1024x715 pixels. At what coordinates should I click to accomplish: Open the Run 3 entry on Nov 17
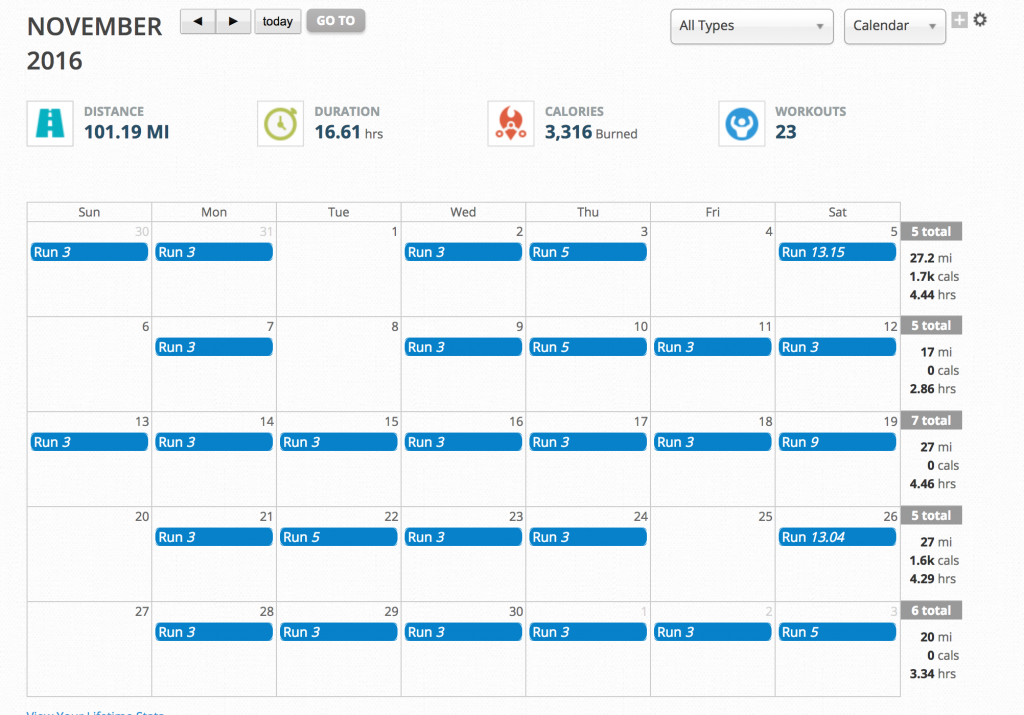tap(588, 442)
